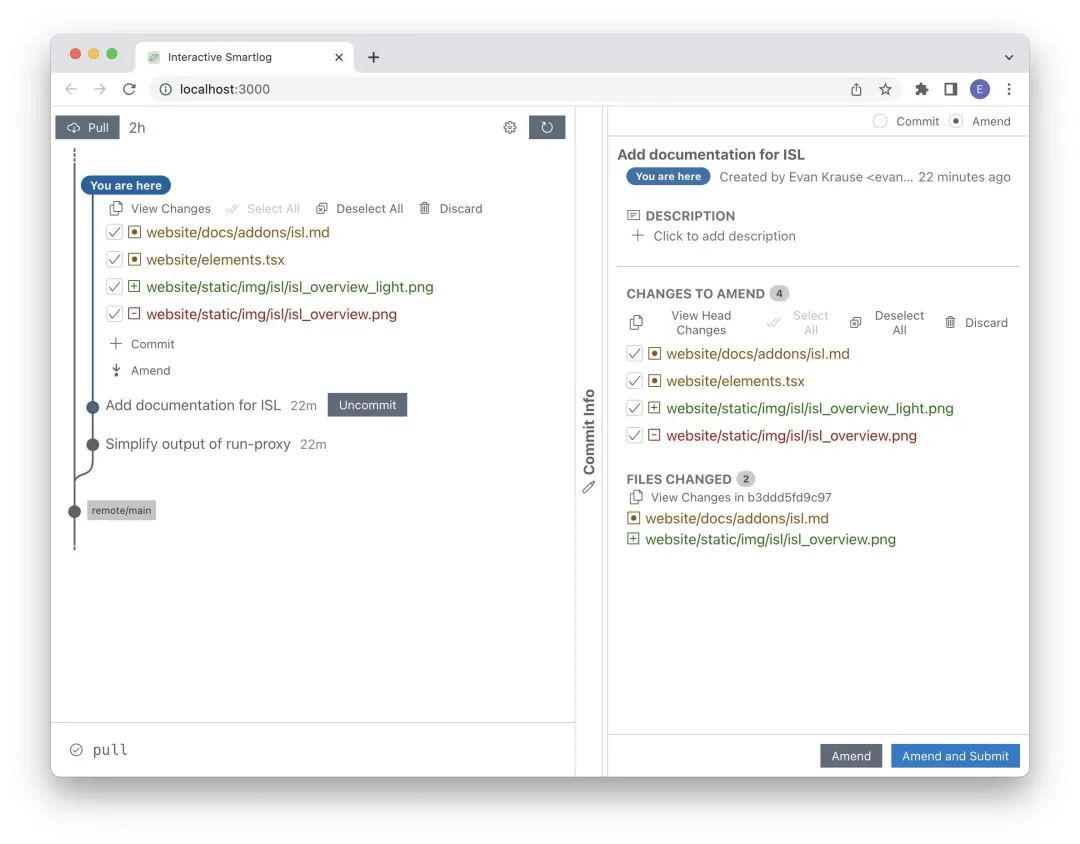Screen dimensions: 1080x844
Task: Click the remote/main bookmark tag
Action: coord(121,511)
